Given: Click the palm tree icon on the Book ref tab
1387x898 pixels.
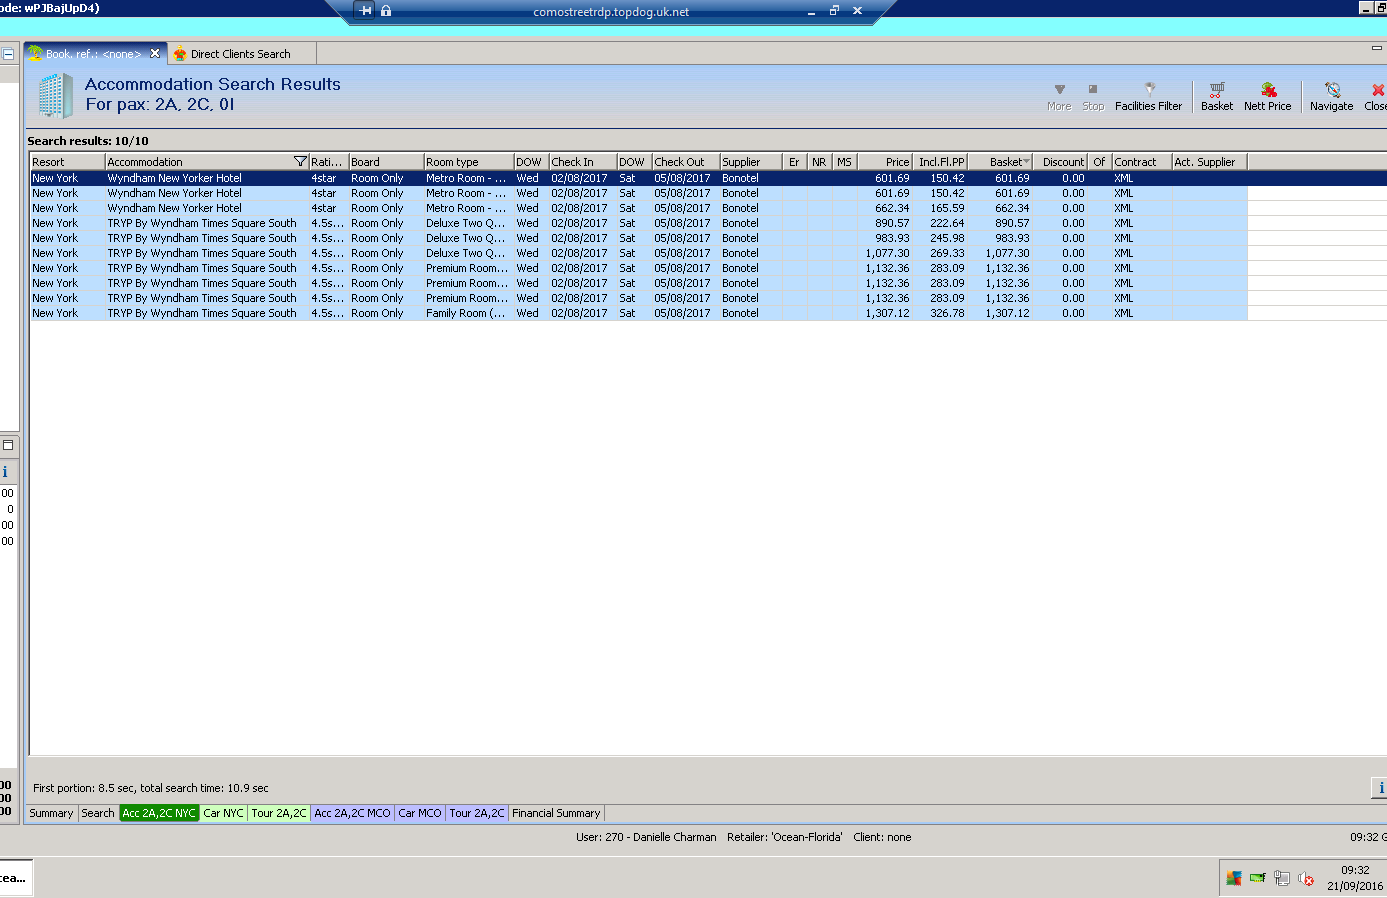Looking at the screenshot, I should 35,53.
